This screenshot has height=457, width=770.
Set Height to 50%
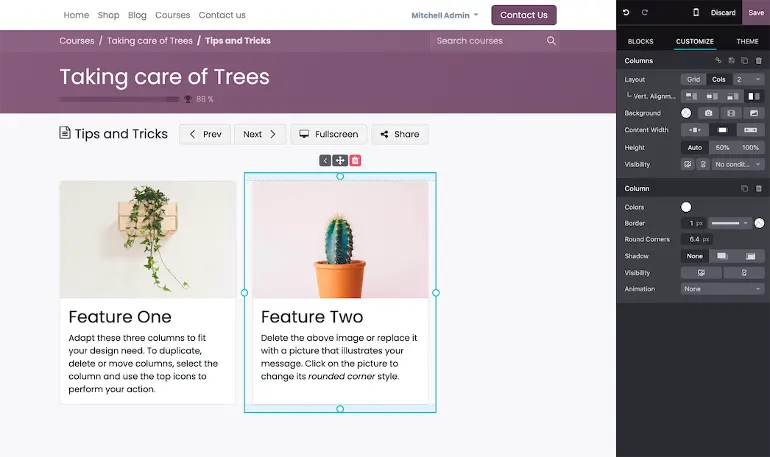click(722, 147)
